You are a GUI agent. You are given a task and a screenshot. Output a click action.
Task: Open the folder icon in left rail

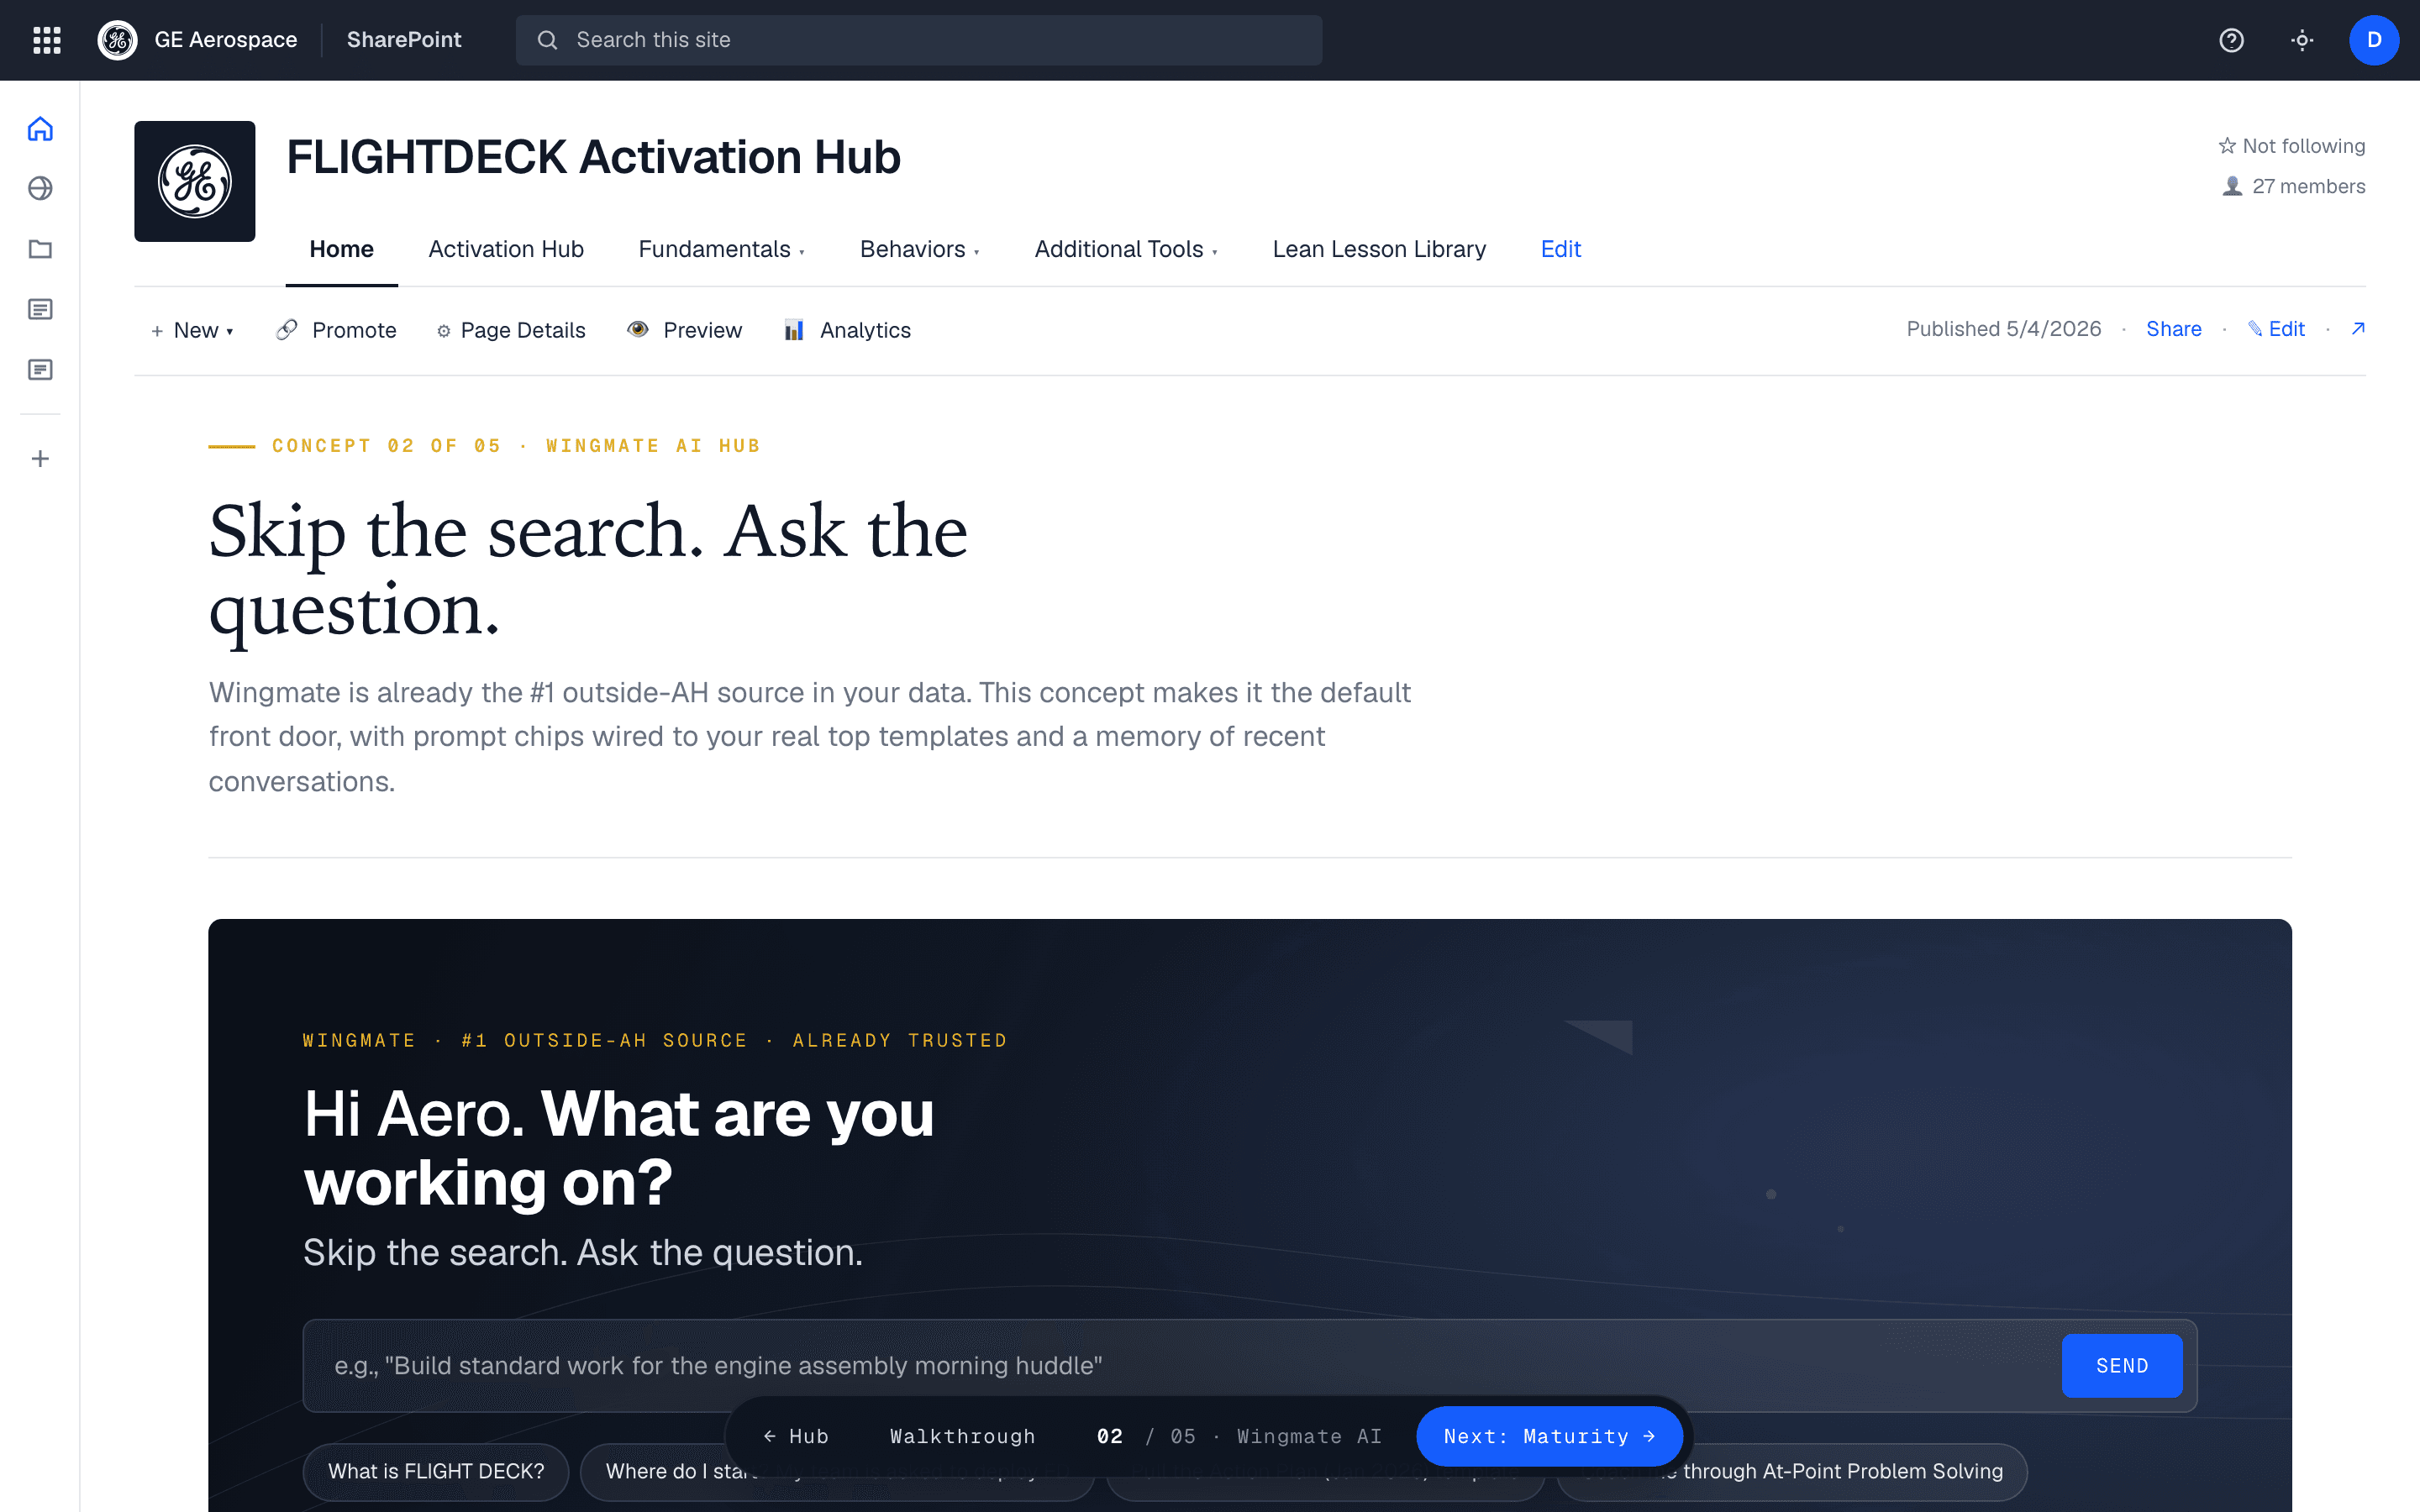click(40, 249)
